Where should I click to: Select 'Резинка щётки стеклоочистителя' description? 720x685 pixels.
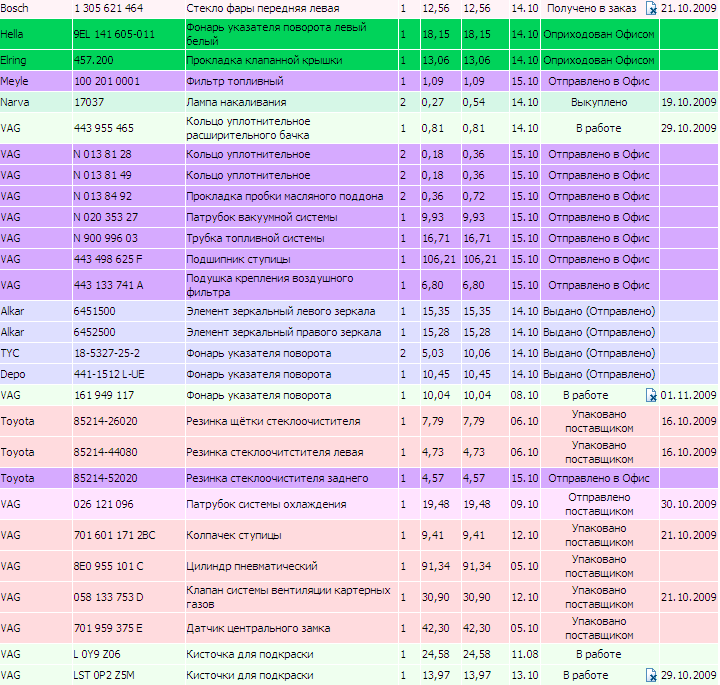tap(273, 421)
